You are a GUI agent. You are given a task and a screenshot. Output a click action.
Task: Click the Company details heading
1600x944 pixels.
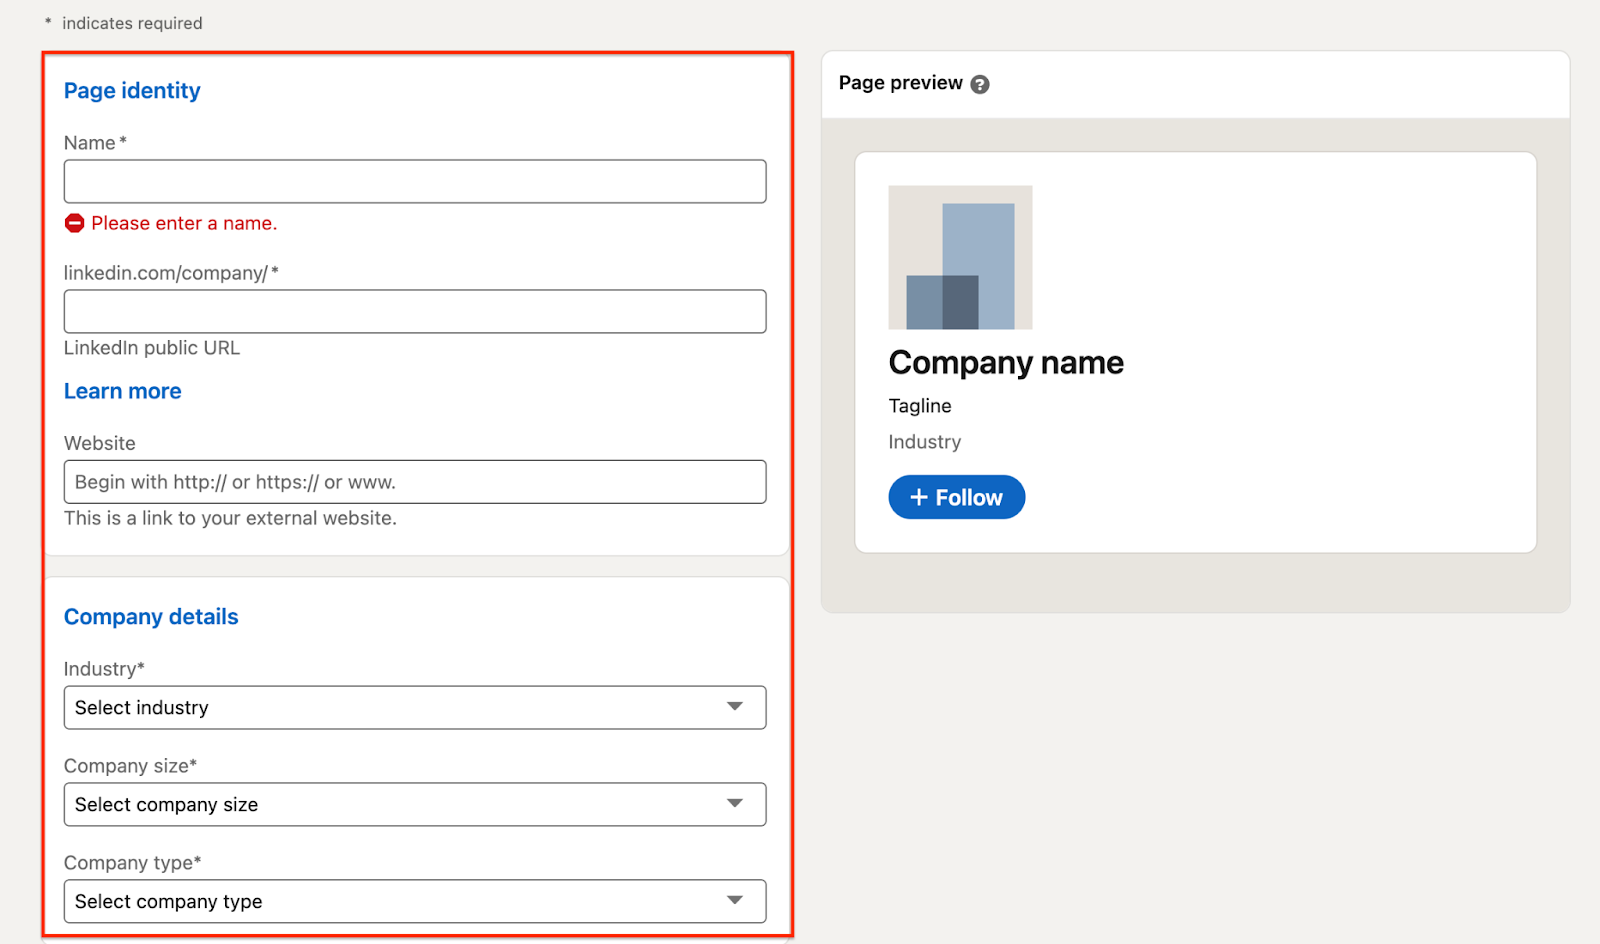[151, 617]
